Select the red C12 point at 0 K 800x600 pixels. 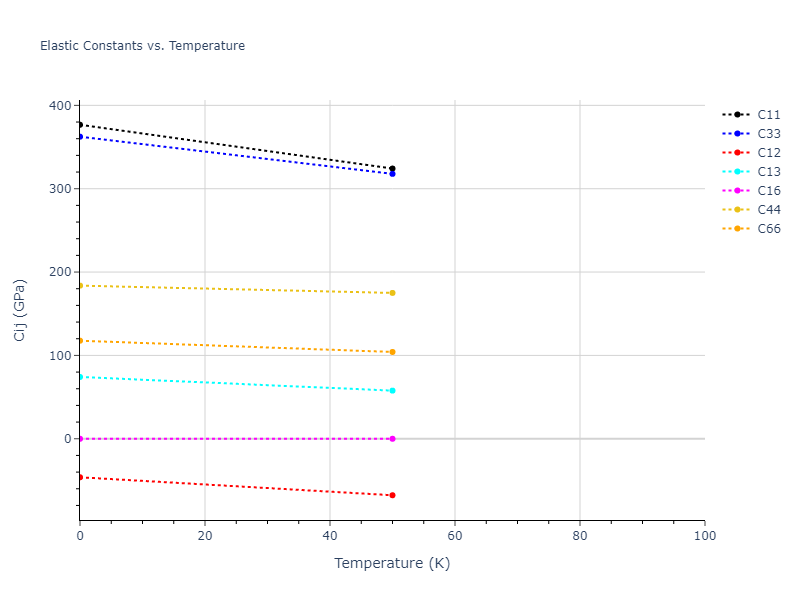tap(80, 477)
